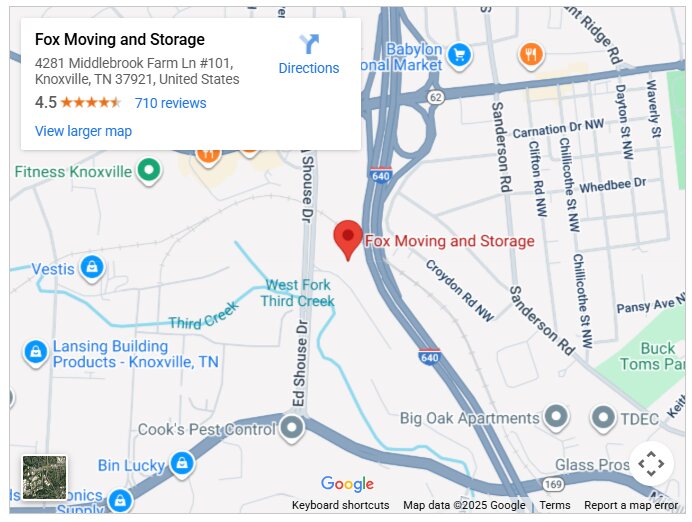Select the Lansing Building Products marker
Viewport: 692px width, 522px height.
[36, 353]
